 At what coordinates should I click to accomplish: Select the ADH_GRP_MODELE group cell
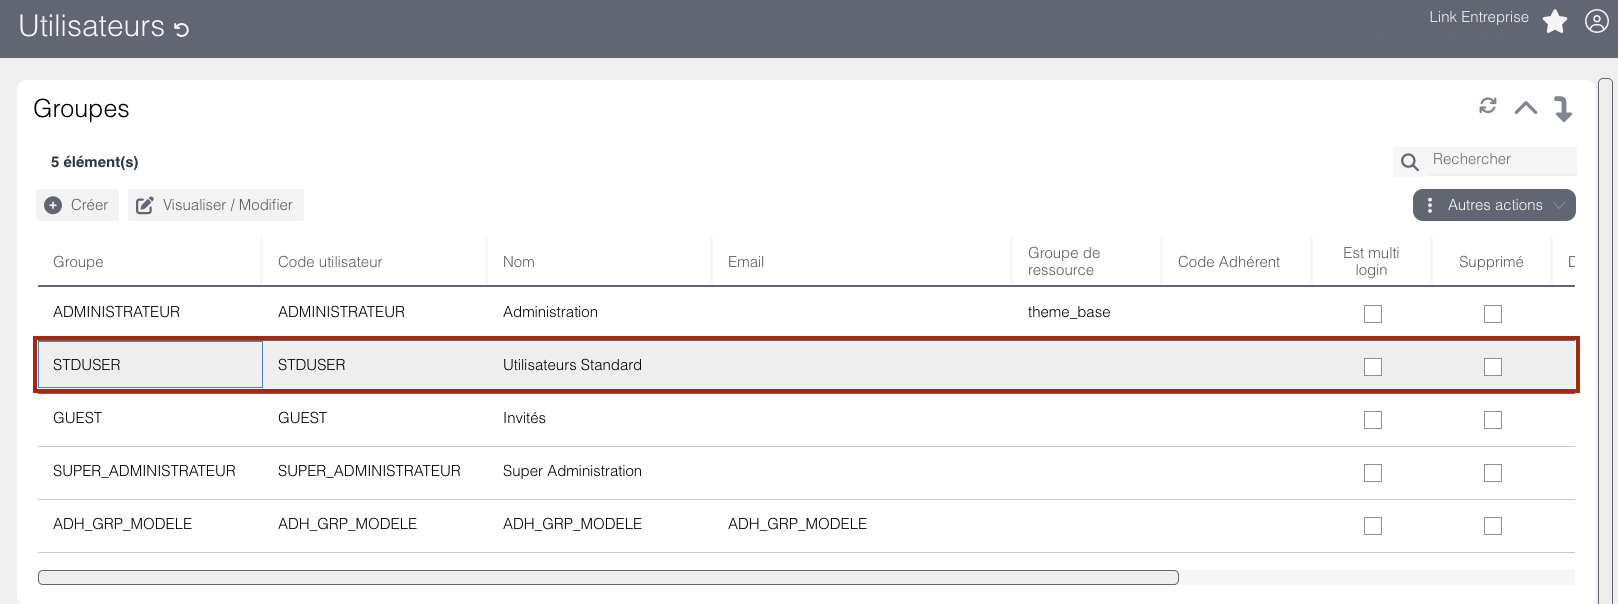150,524
